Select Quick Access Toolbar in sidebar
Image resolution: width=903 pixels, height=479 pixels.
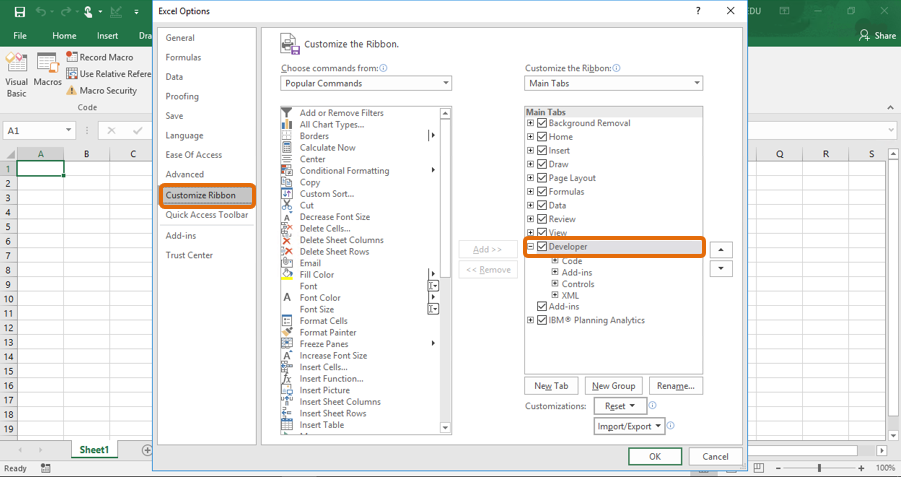click(x=206, y=215)
